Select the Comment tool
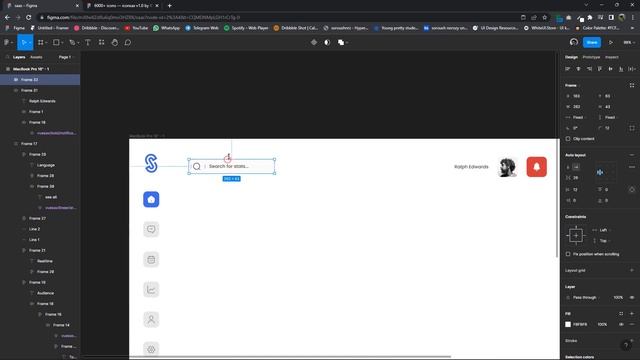Screen dimensions: 640x360 point(128,42)
